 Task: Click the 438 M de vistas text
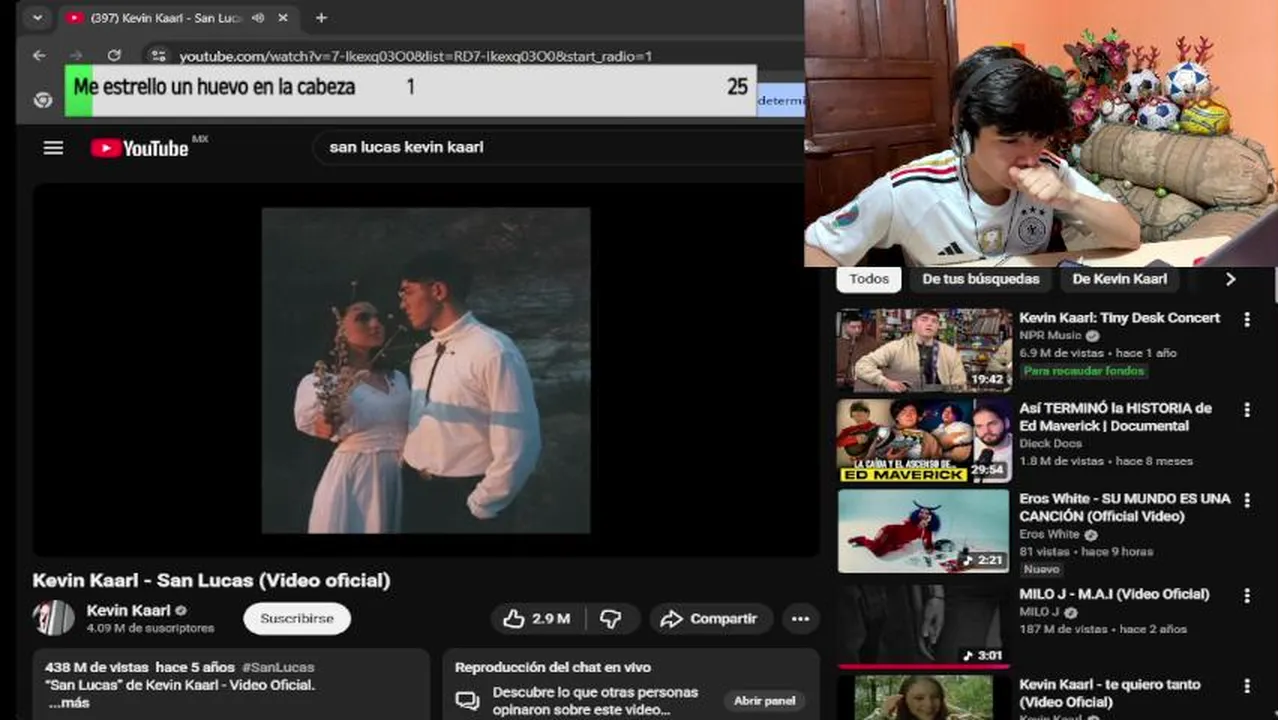tap(97, 667)
